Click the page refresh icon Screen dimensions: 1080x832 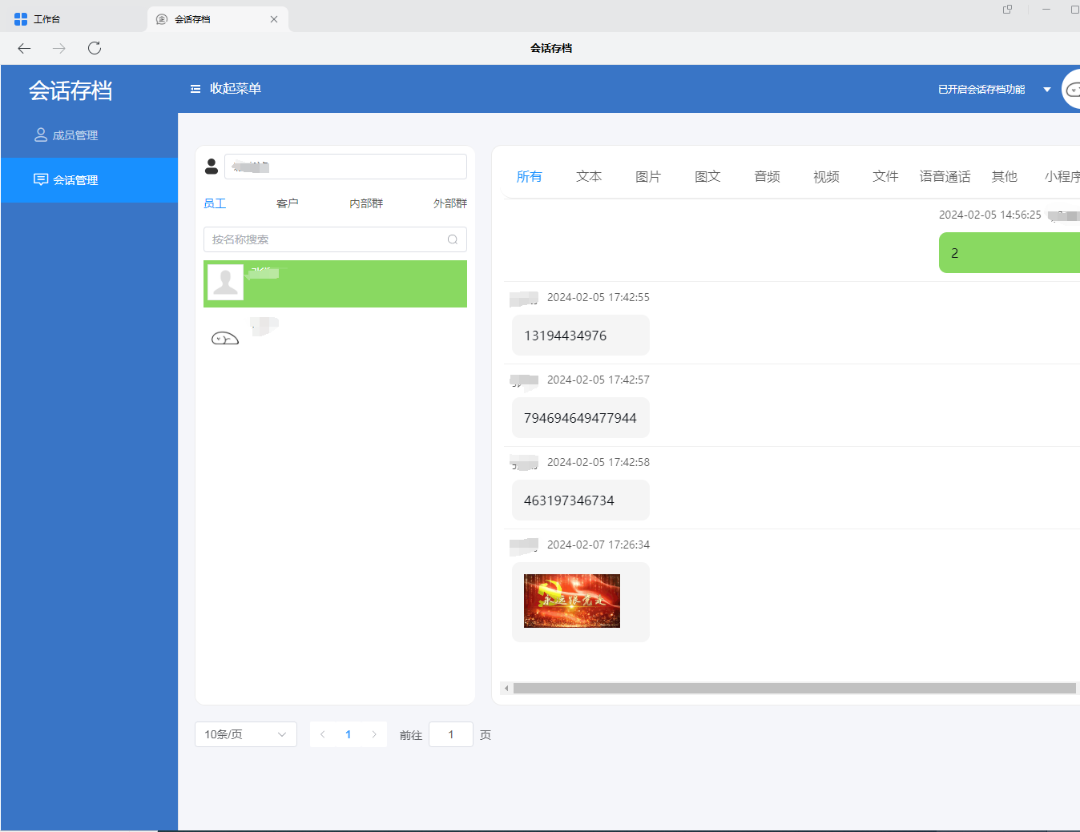[x=94, y=48]
